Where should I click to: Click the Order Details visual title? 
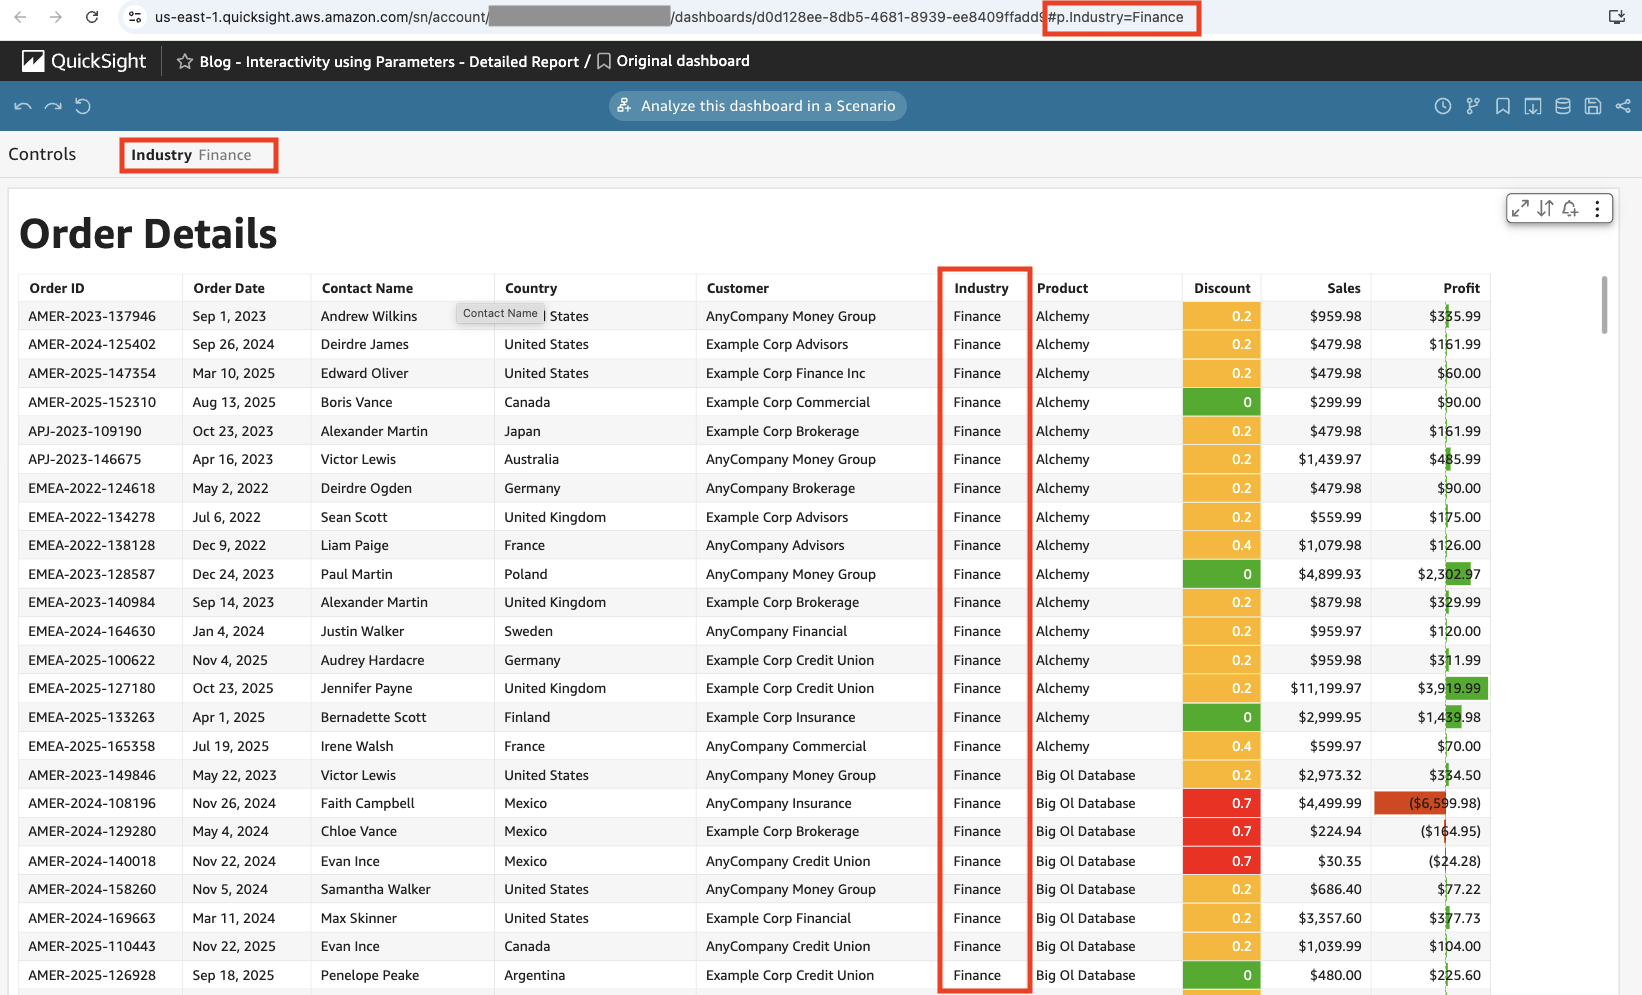click(x=148, y=234)
